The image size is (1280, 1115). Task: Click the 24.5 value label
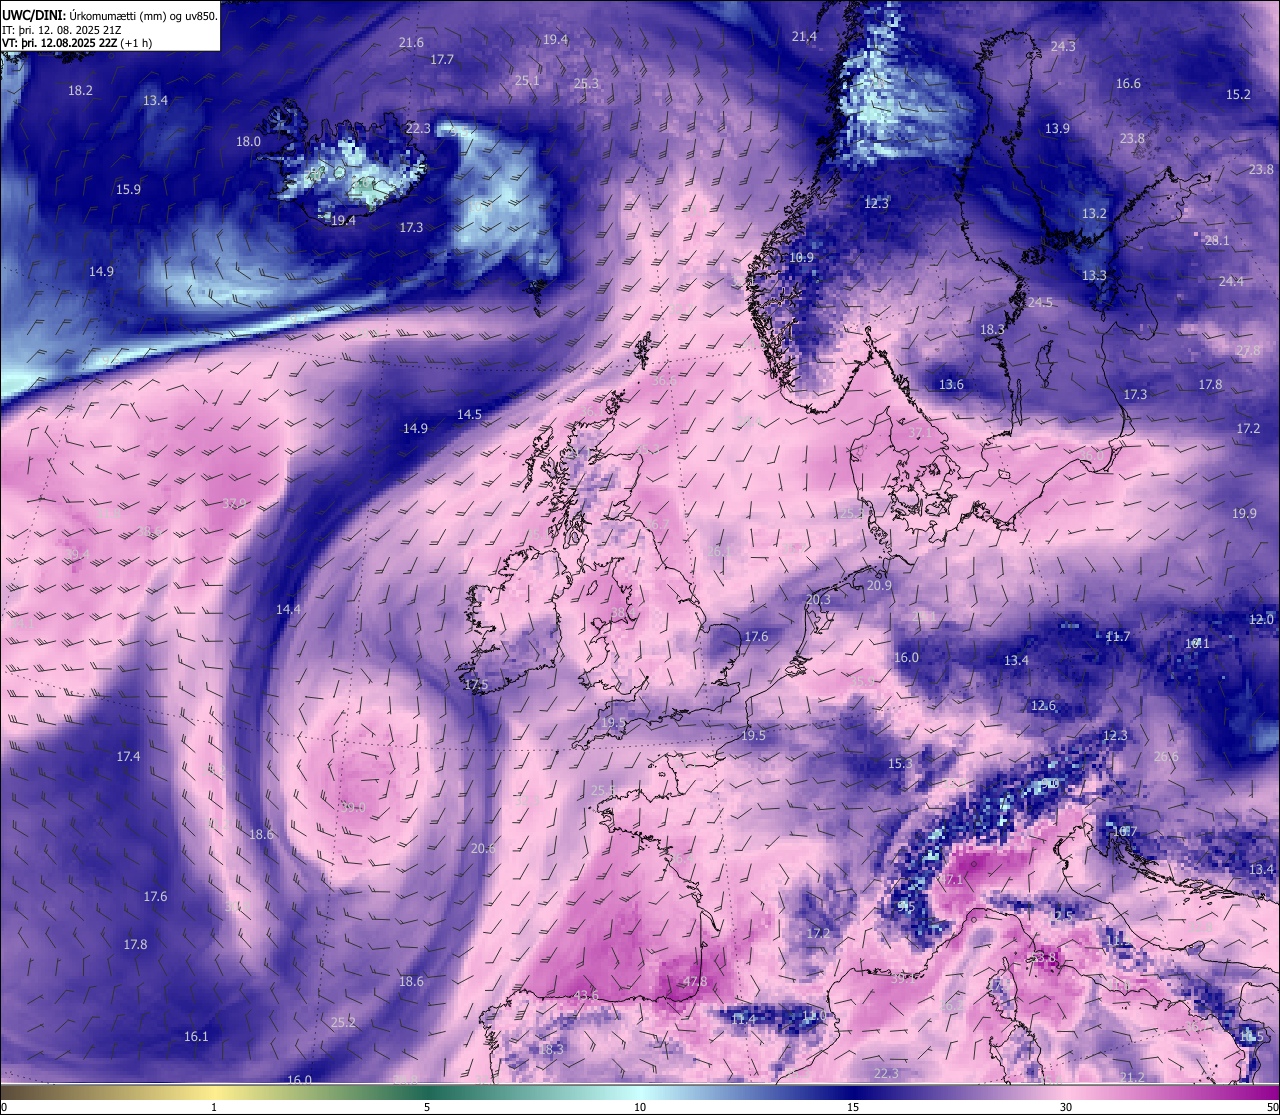point(1040,303)
